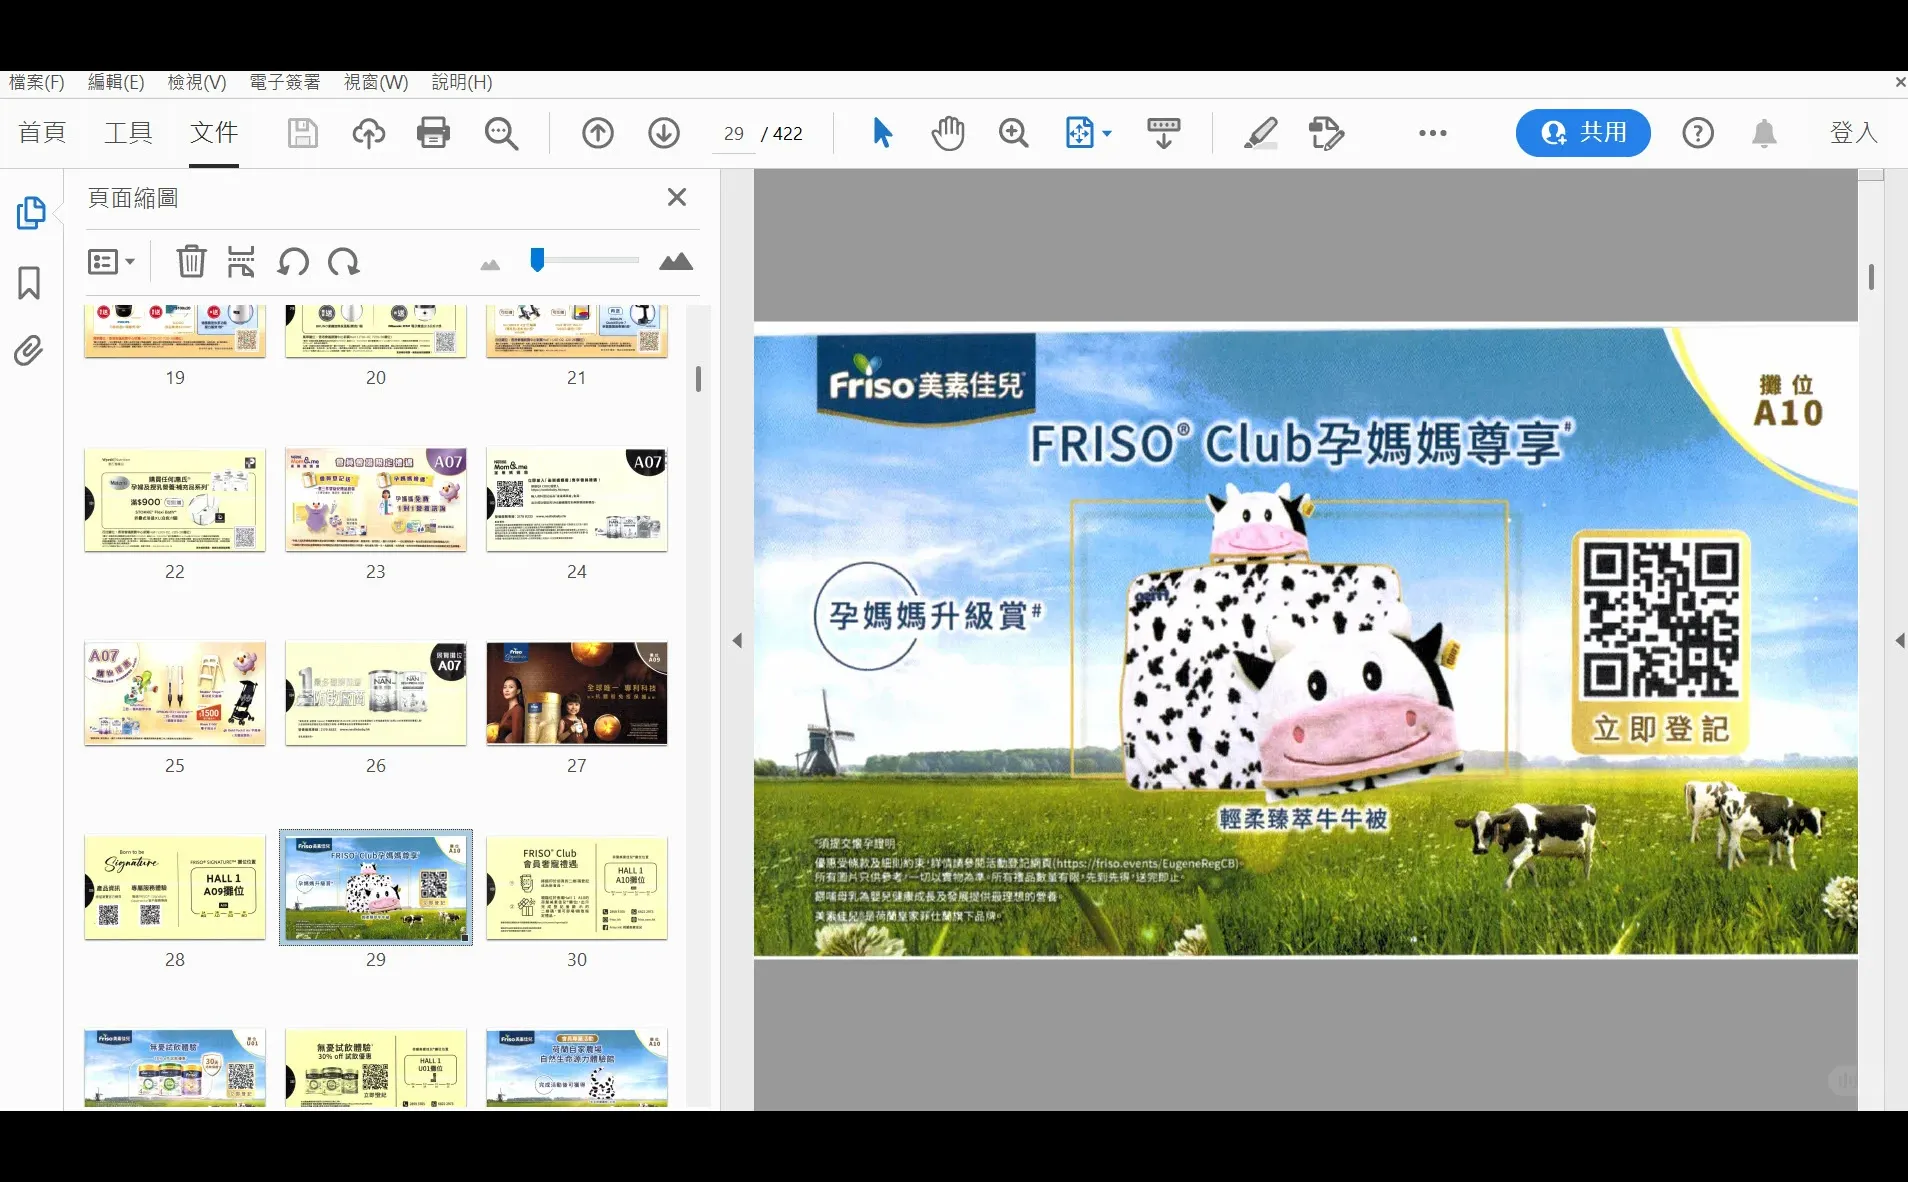Image resolution: width=1908 pixels, height=1182 pixels.
Task: Open the notifications bell icon
Action: coord(1764,133)
